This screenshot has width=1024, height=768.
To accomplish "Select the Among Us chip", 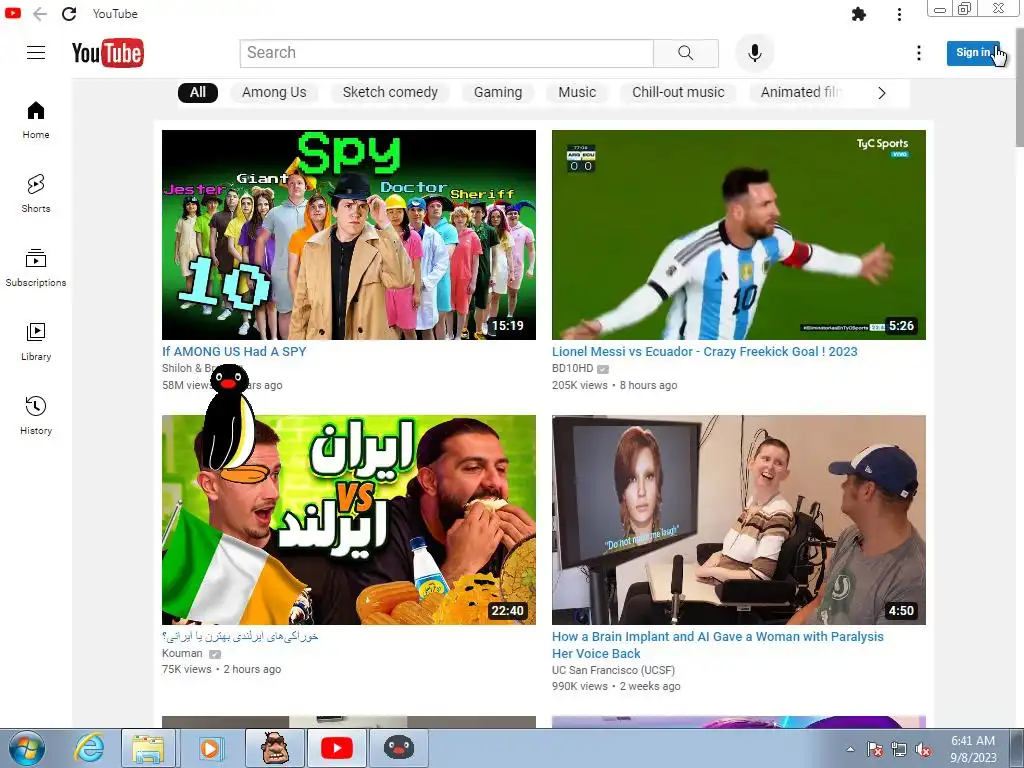I will pyautogui.click(x=274, y=92).
